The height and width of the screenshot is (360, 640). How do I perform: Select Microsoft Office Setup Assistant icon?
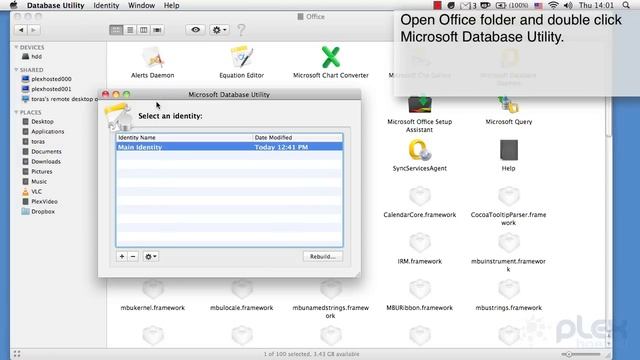[x=420, y=104]
